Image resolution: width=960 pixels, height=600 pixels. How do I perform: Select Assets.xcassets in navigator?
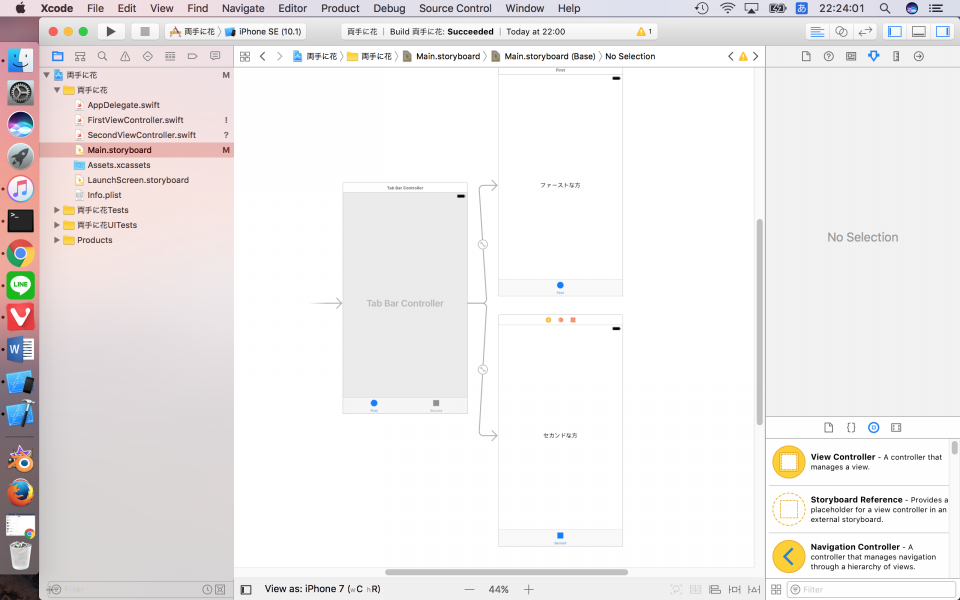[119, 165]
